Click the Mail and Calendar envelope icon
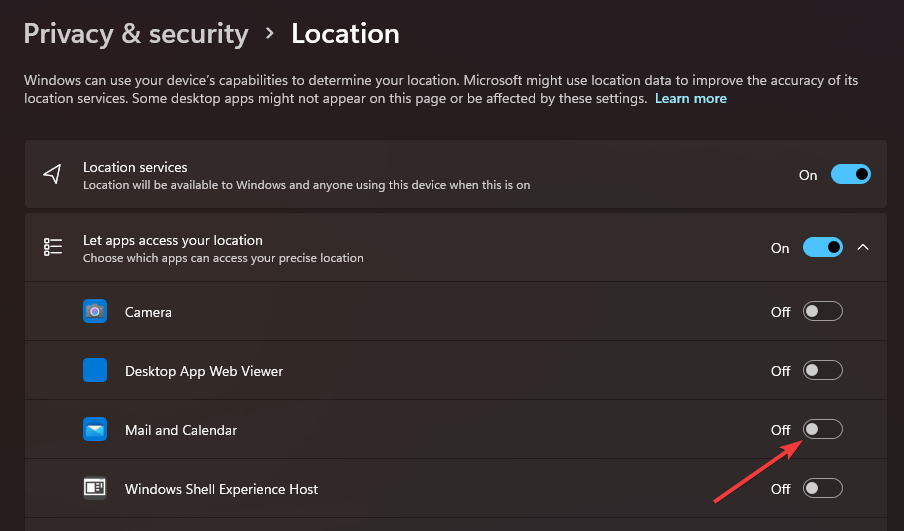Viewport: 904px width, 531px height. [95, 430]
